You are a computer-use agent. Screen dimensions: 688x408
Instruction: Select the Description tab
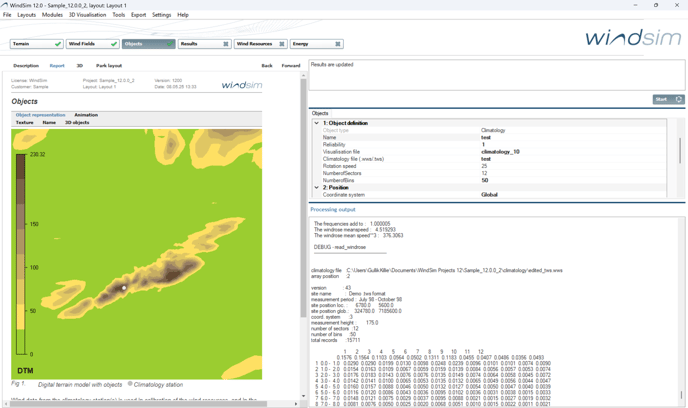coord(26,66)
